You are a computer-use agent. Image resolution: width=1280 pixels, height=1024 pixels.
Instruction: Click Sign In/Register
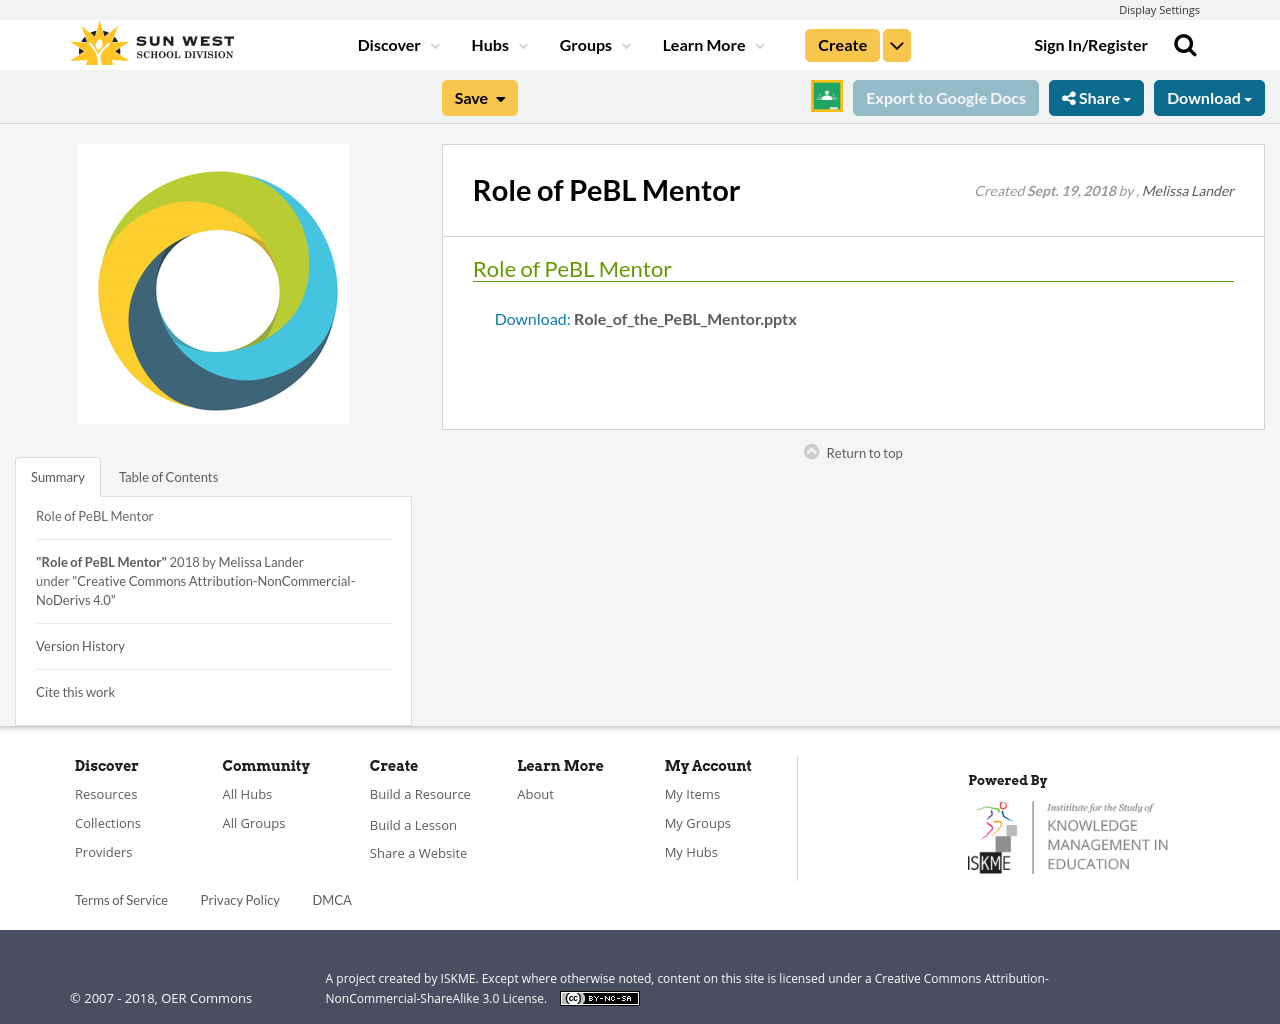click(x=1090, y=44)
